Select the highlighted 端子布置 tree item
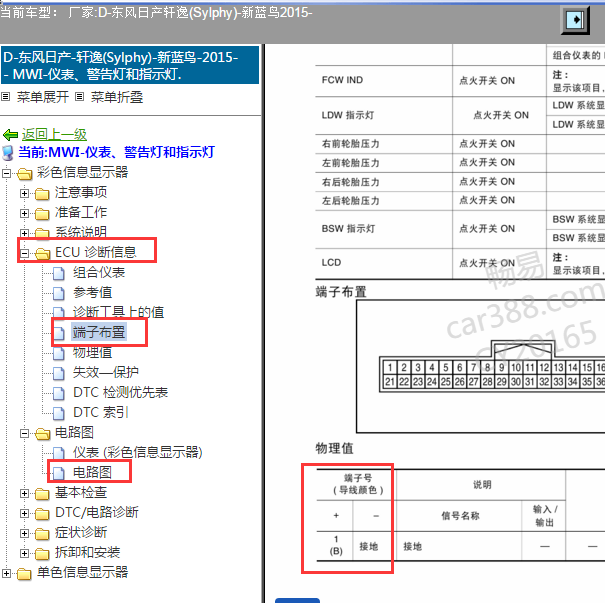 tap(99, 332)
